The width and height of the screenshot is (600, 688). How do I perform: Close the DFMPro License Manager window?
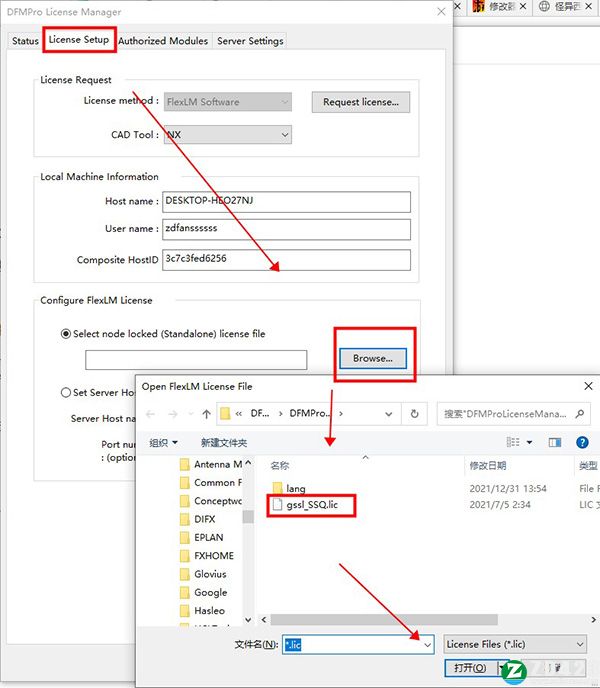(441, 12)
